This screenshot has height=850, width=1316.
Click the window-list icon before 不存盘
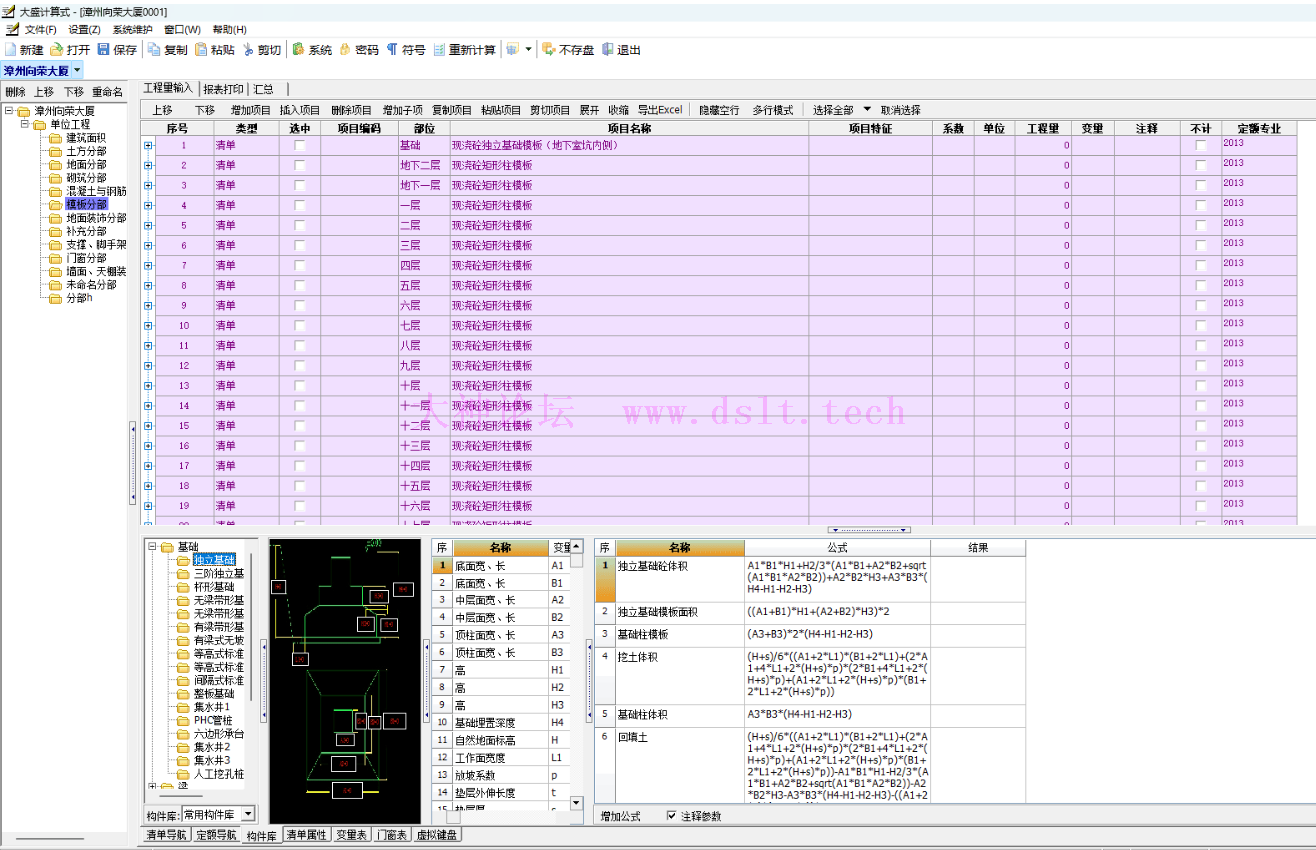tap(512, 49)
